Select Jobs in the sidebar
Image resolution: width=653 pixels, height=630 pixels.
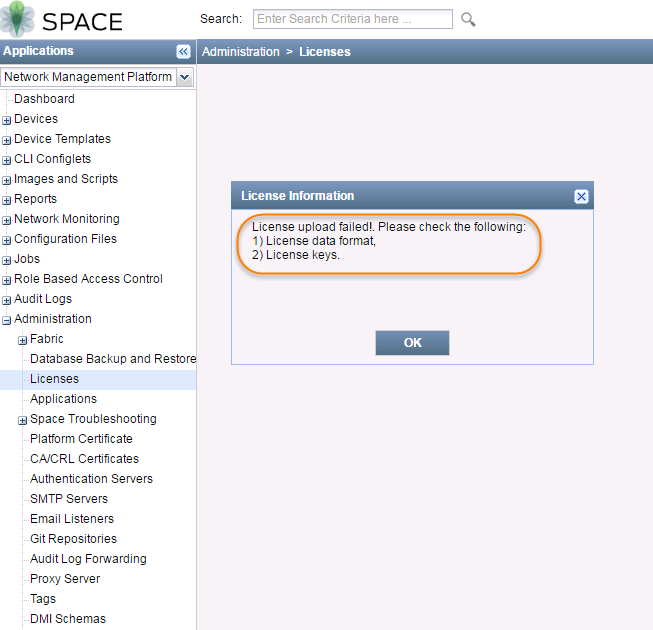point(27,259)
